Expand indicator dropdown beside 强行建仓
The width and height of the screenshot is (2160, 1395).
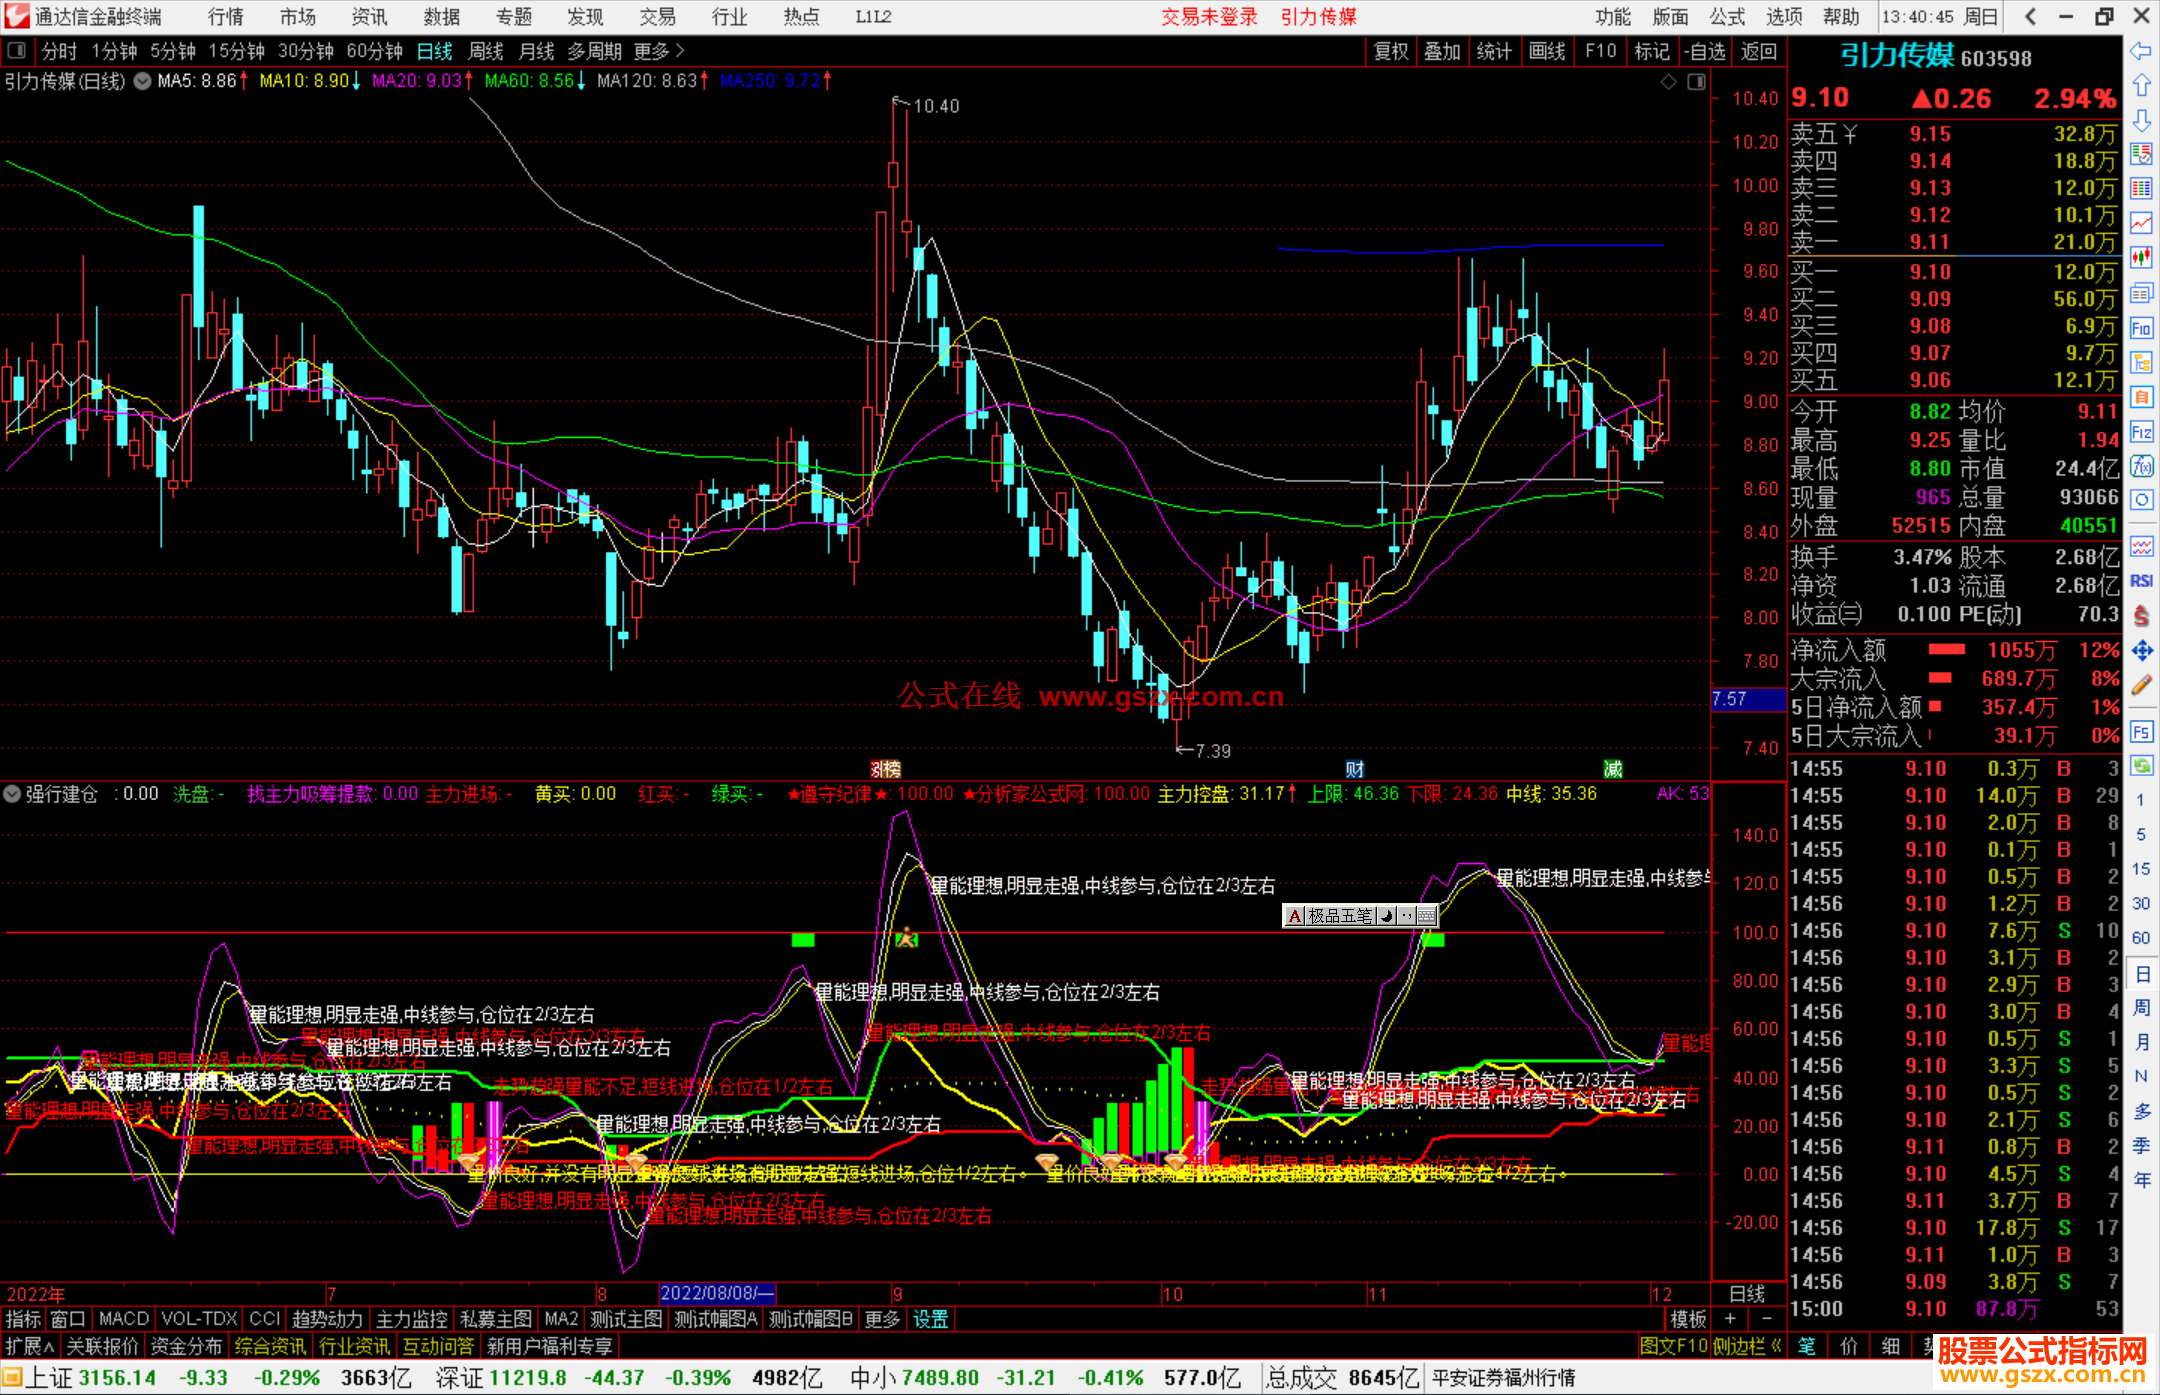pyautogui.click(x=12, y=794)
